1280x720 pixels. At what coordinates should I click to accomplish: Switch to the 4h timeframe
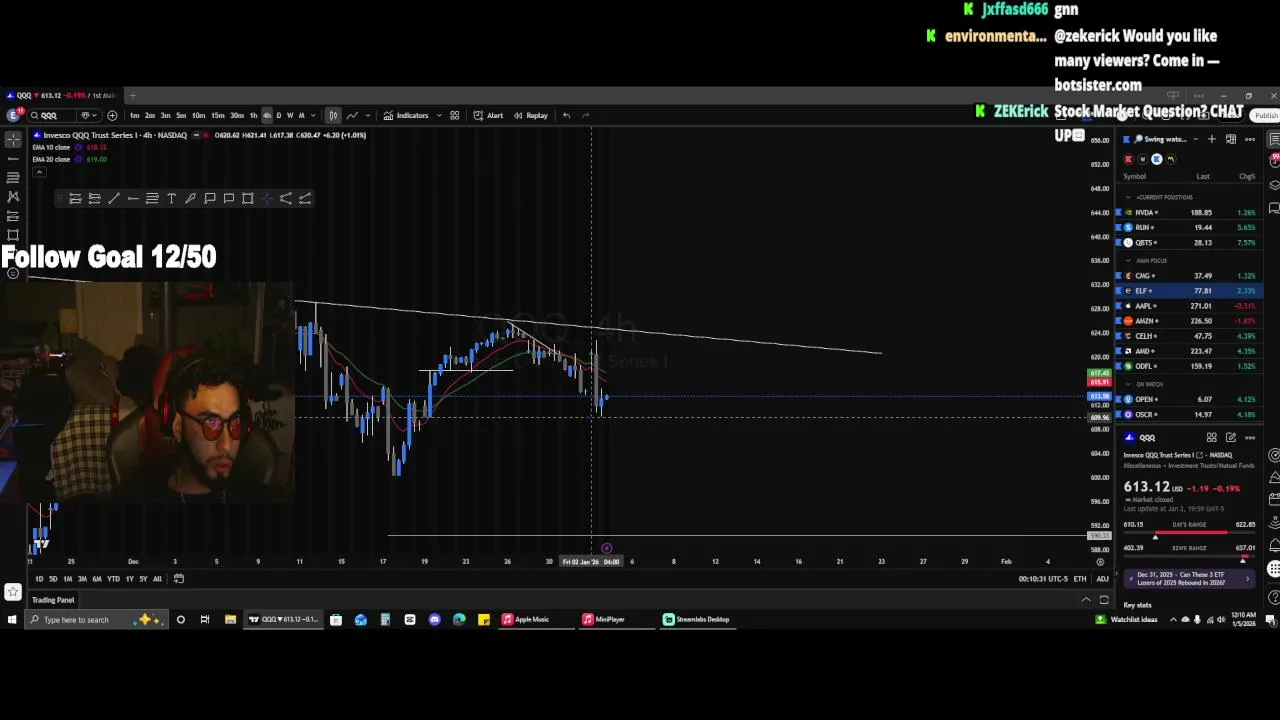(266, 115)
